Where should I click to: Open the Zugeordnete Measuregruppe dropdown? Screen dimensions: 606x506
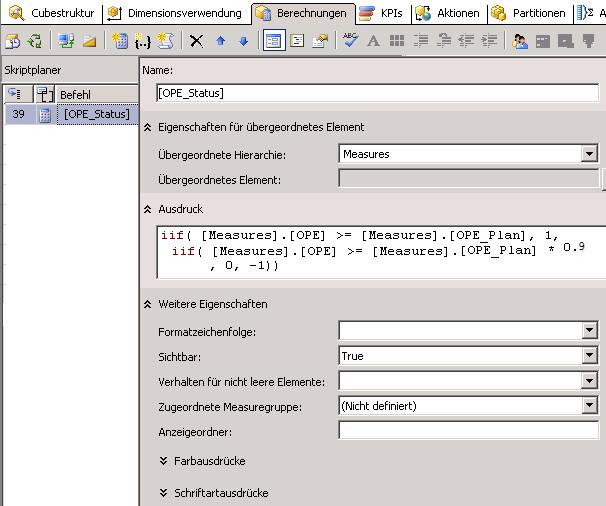589,406
